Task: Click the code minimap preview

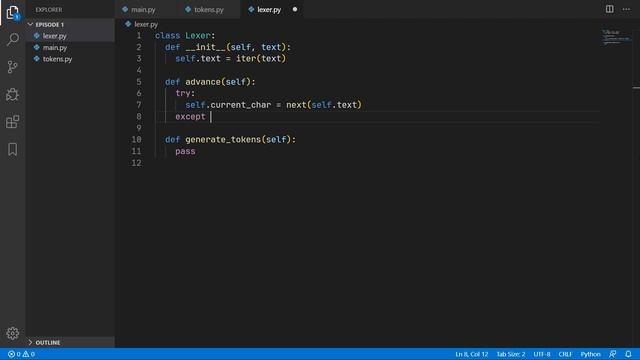Action: tap(616, 37)
